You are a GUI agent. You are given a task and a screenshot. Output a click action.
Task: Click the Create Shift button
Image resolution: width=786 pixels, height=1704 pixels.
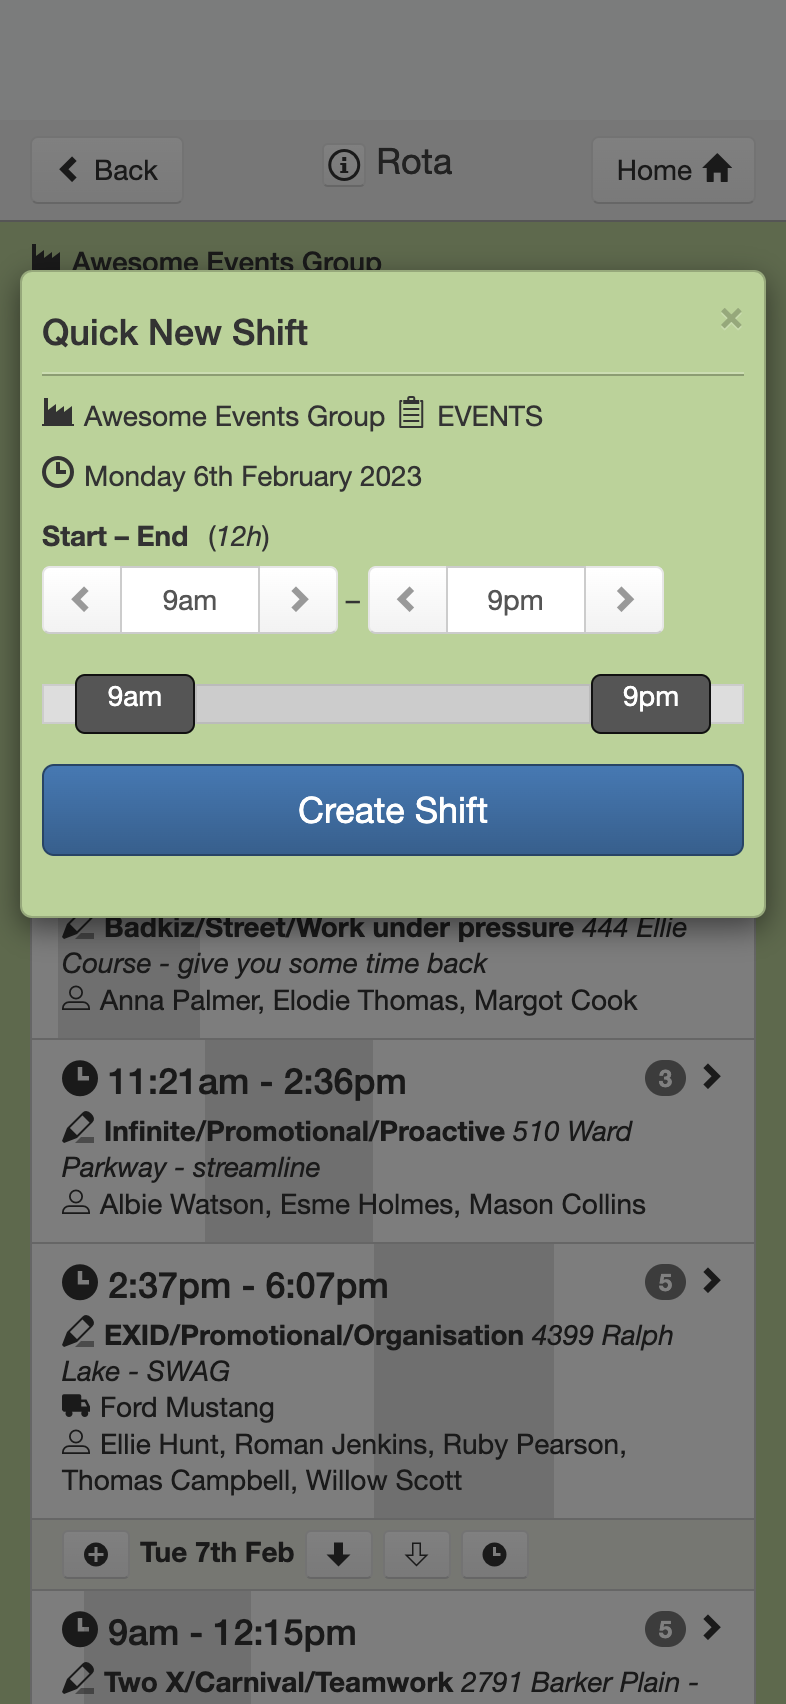point(393,810)
